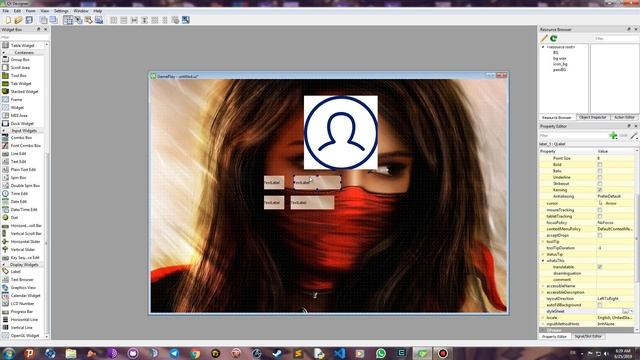Expand the locale property node
The image size is (640, 360).
click(x=543, y=318)
